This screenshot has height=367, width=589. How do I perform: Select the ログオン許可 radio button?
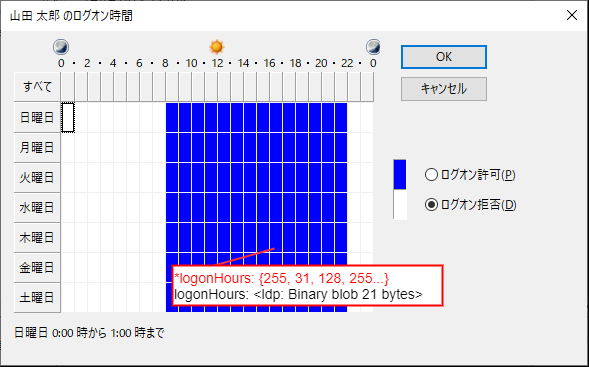tap(470, 175)
